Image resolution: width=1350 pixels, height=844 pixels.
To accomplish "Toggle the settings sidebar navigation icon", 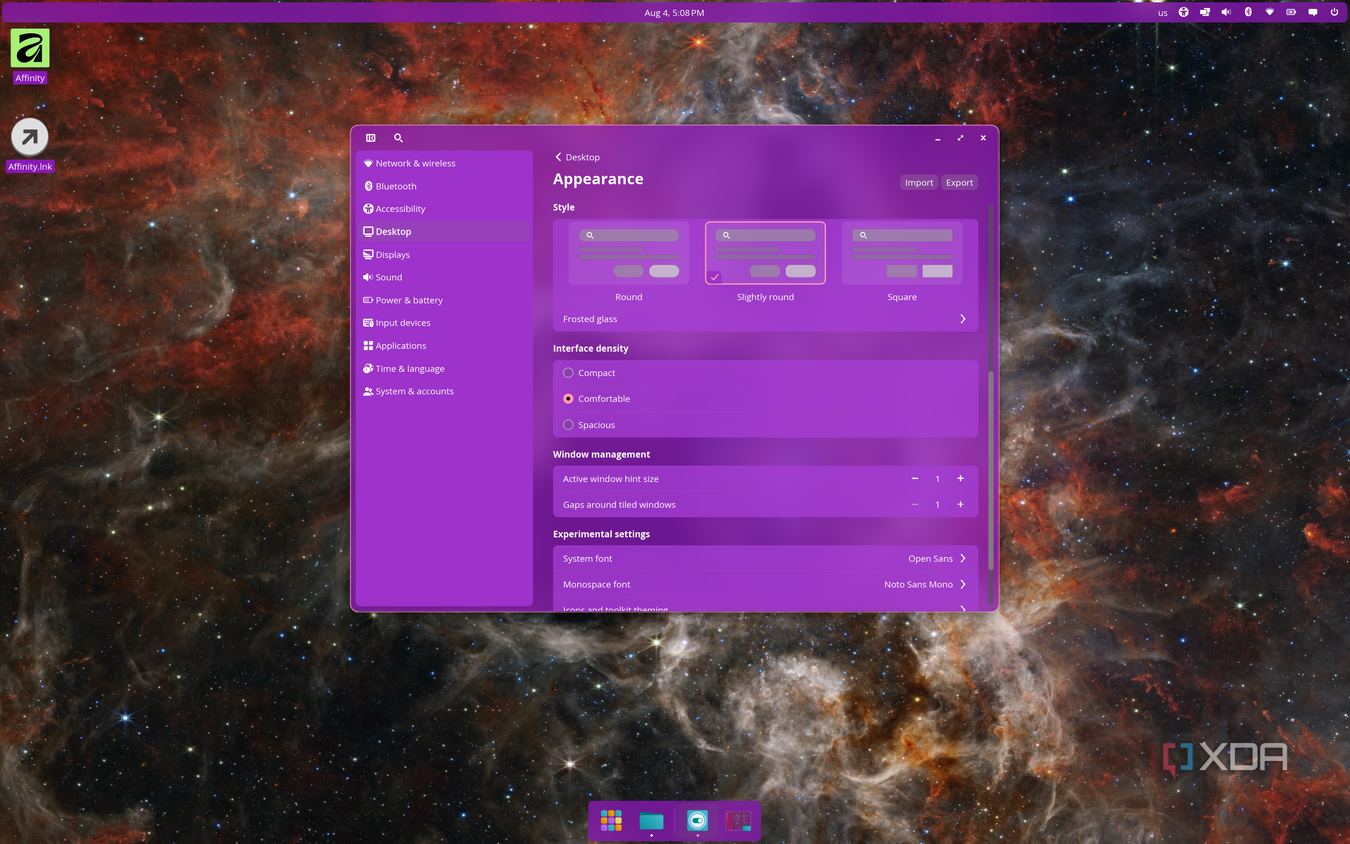I will [370, 138].
